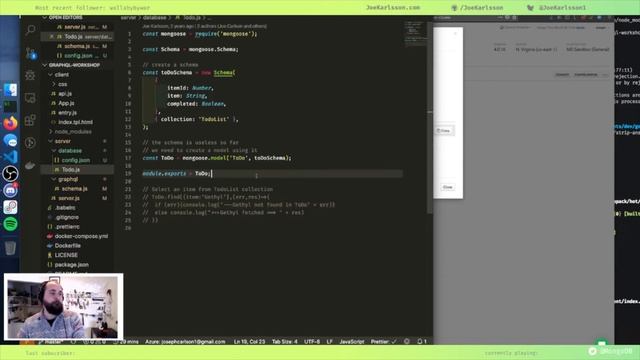Viewport: 640px width, 360px height.
Task: Open the Source Control view with badge
Action: coord(31,53)
